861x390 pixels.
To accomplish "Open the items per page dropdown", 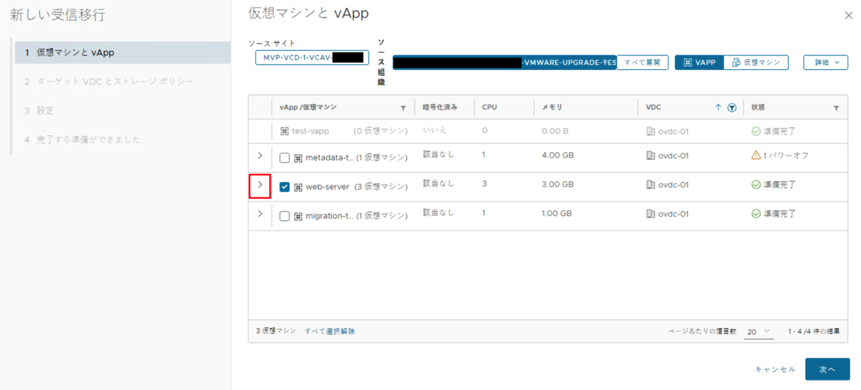I will coord(759,332).
